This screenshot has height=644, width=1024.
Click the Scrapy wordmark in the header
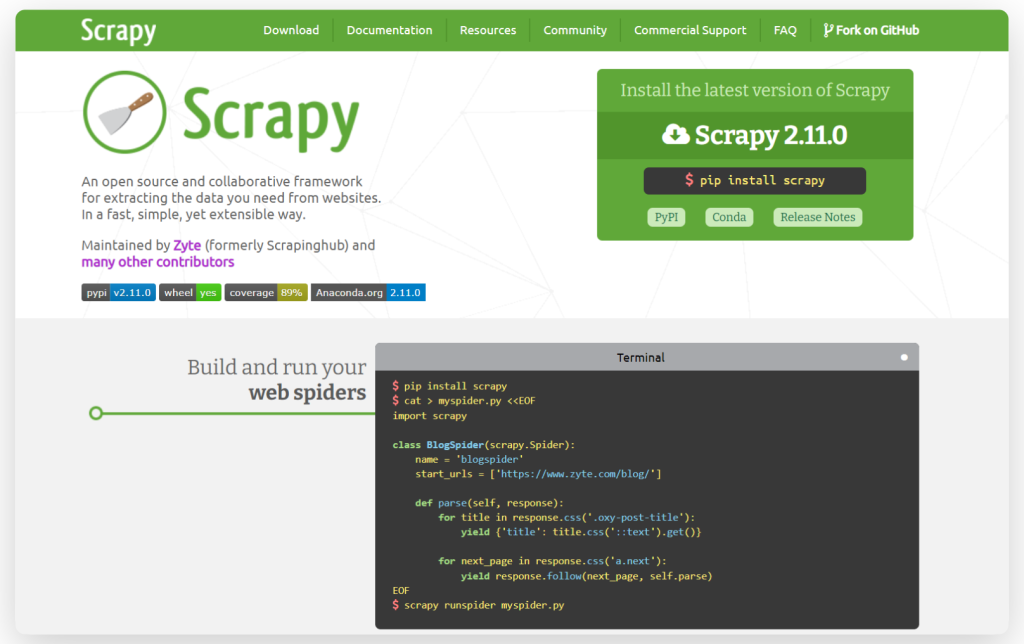pos(118,31)
